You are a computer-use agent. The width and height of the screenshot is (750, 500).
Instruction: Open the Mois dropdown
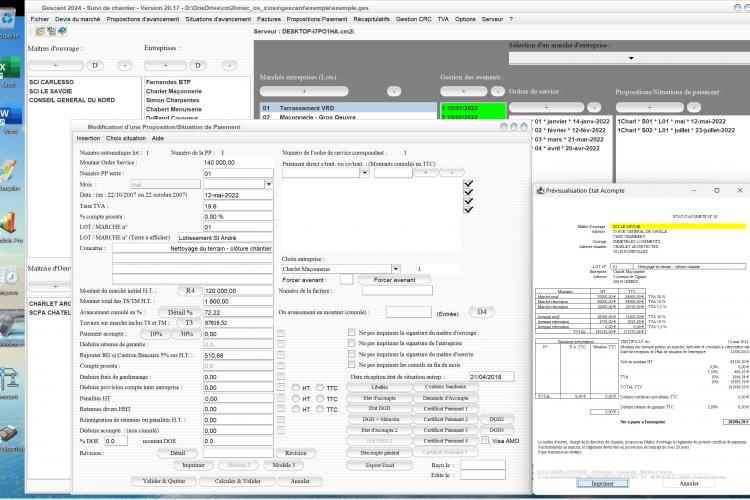(268, 184)
